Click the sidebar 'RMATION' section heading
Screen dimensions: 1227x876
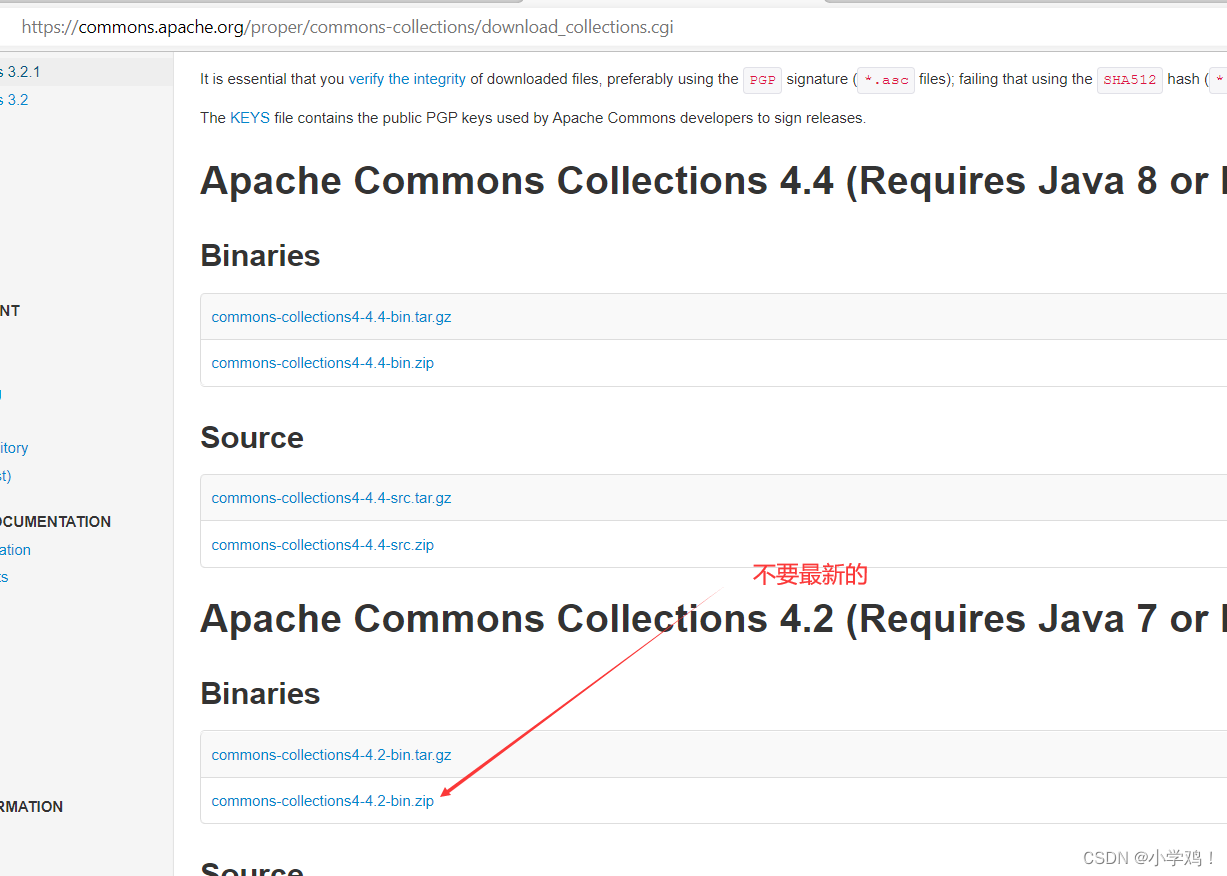(31, 807)
